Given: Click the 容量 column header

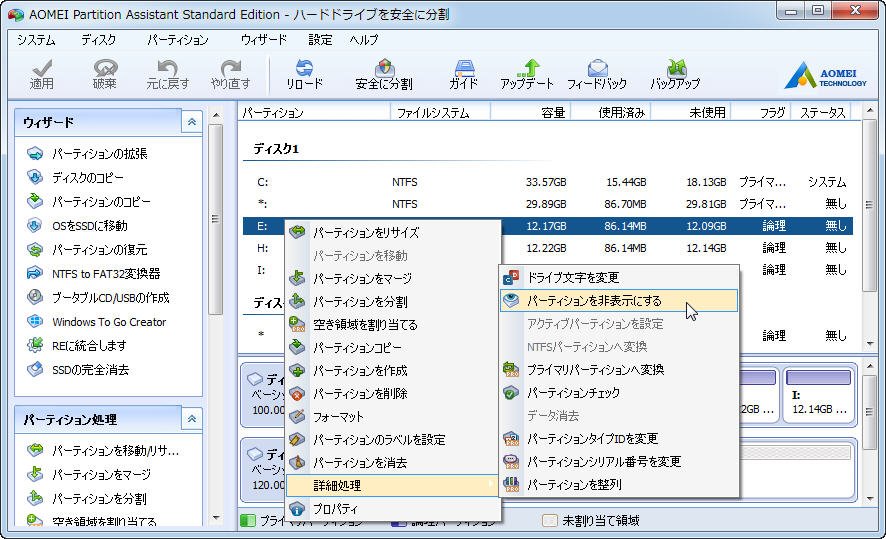Looking at the screenshot, I should (530, 112).
